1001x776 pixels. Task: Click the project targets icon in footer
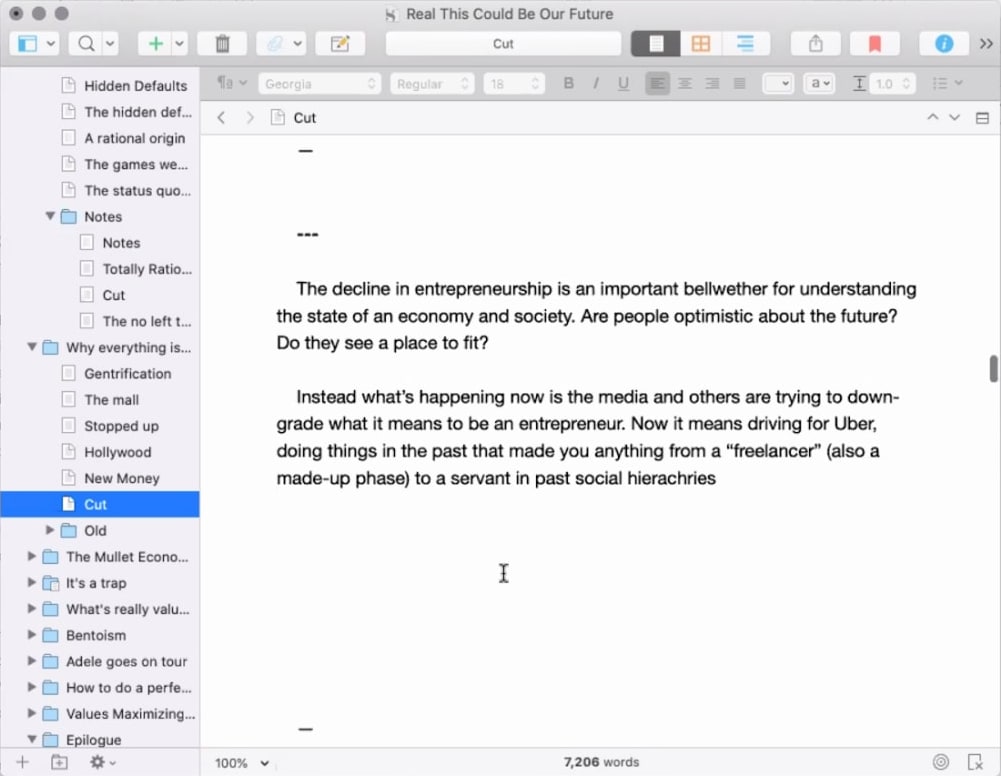point(940,762)
